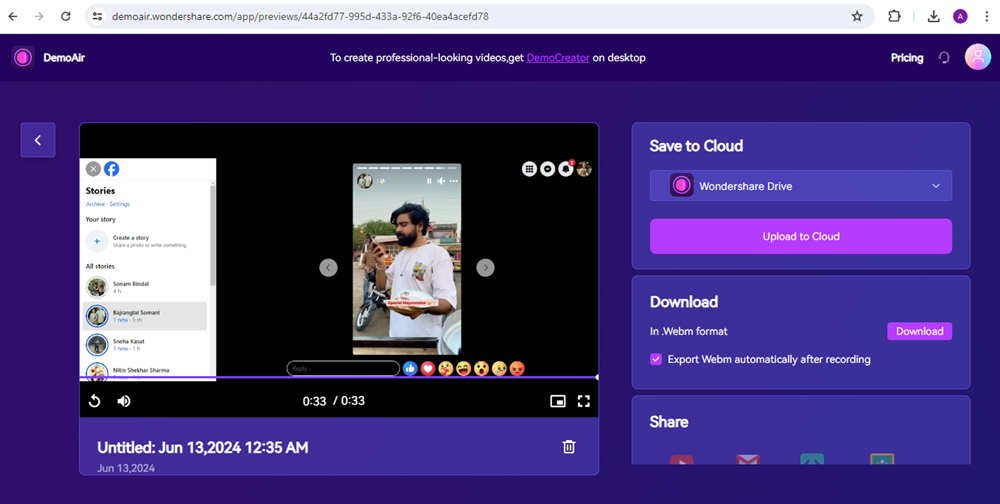Open the Chrome profile avatar
Image resolution: width=1000 pixels, height=504 pixels.
960,17
